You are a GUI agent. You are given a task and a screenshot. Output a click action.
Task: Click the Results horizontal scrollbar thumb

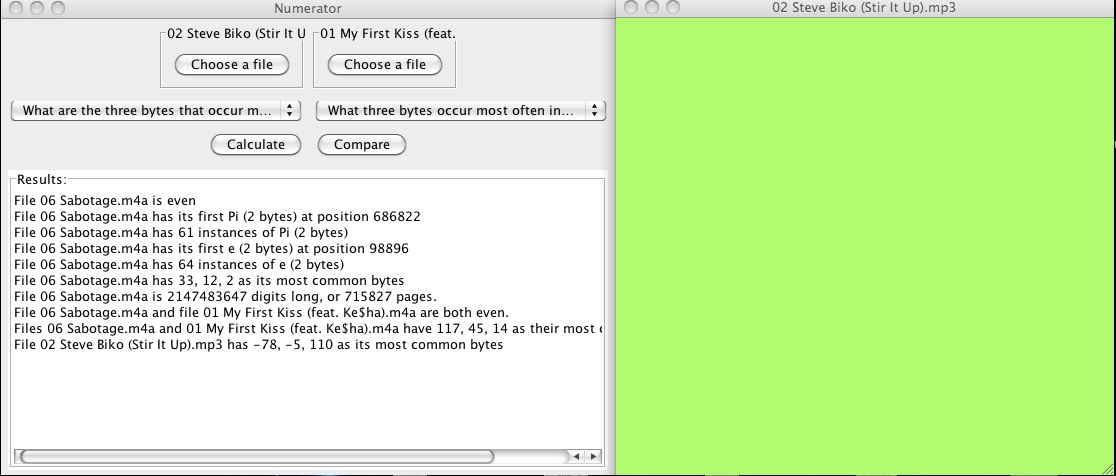256,457
